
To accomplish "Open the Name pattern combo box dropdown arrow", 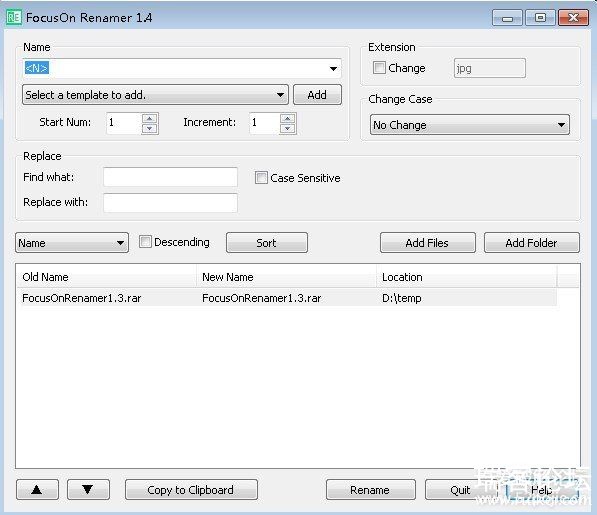I will click(333, 69).
